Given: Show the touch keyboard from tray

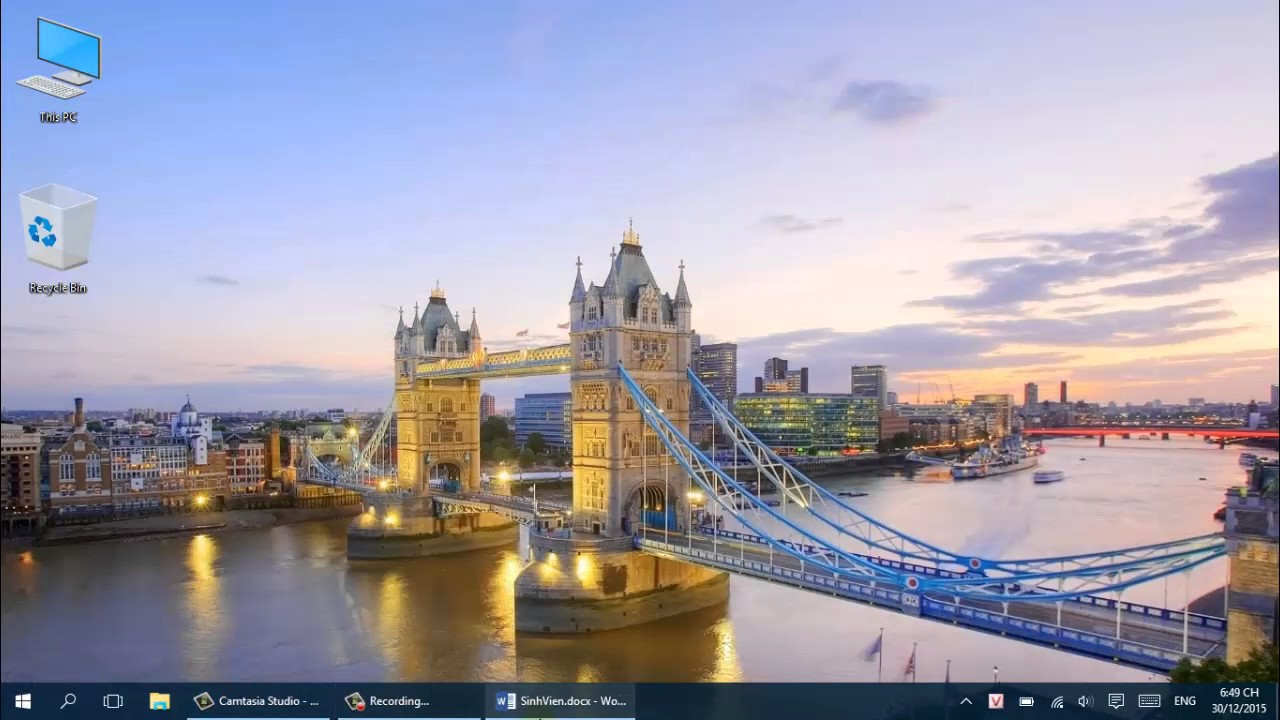Looking at the screenshot, I should [x=1149, y=701].
